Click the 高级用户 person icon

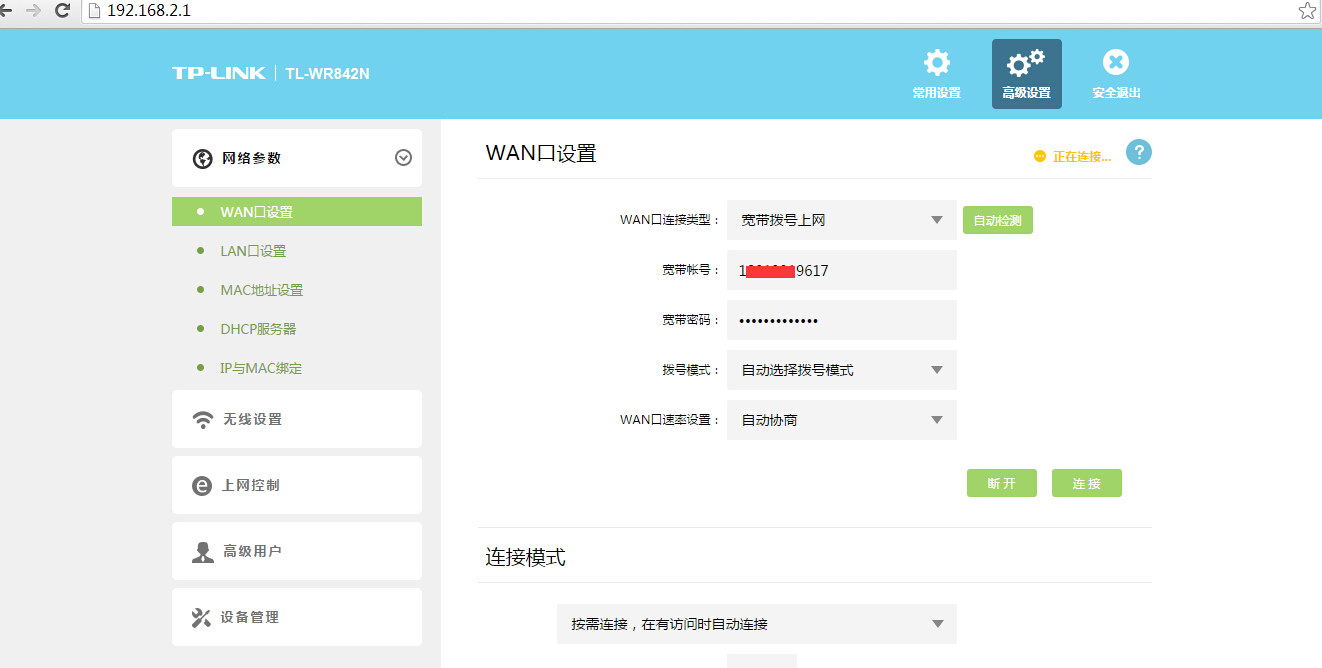point(202,552)
